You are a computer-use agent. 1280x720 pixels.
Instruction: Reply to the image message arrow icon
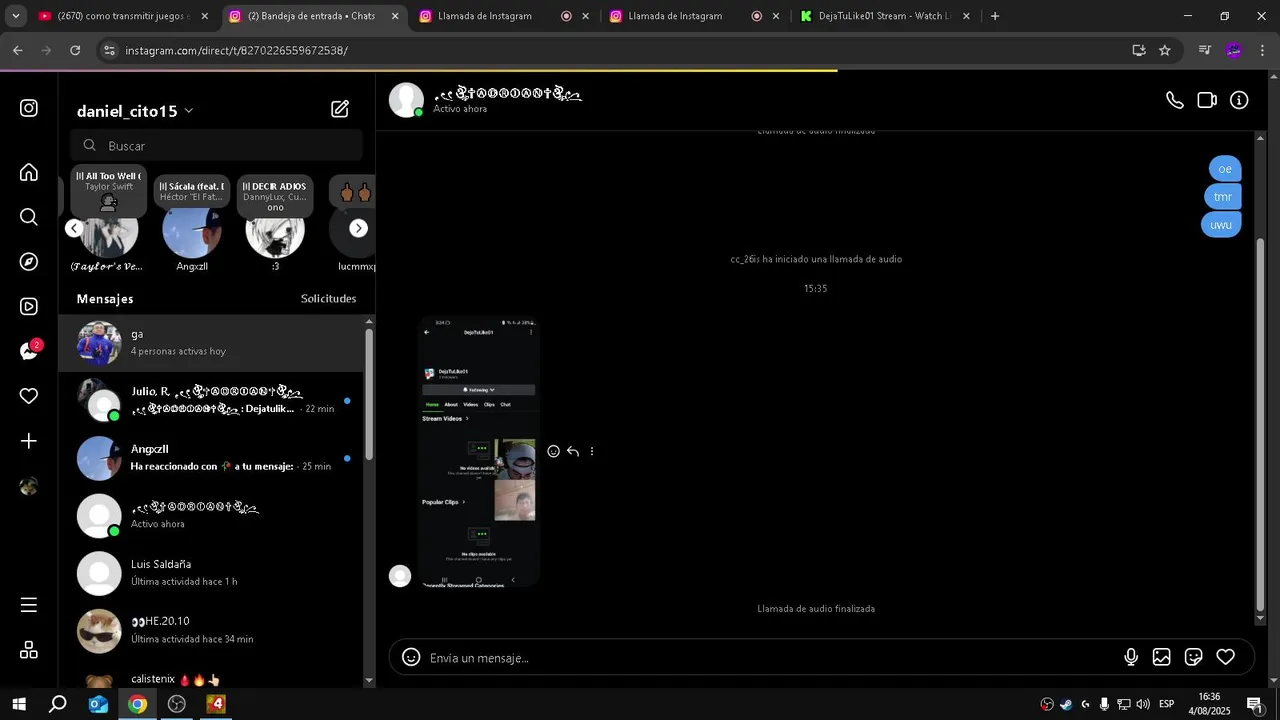tap(573, 451)
